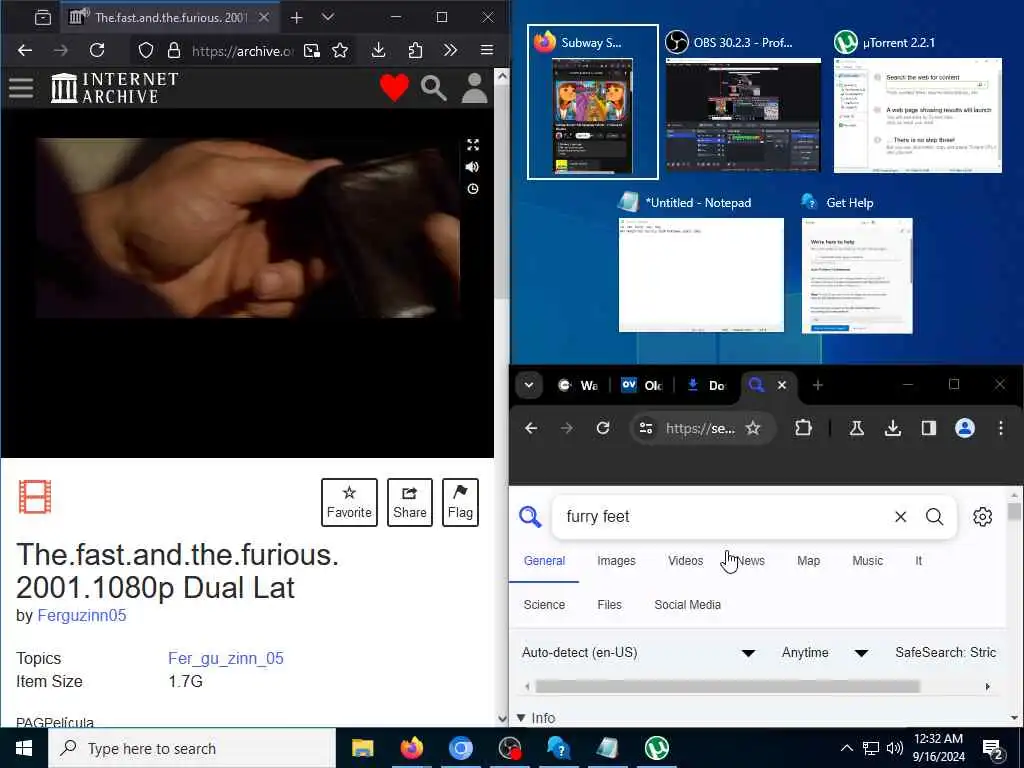Reload the page in Chrome
Image resolution: width=1024 pixels, height=768 pixels.
tap(603, 428)
